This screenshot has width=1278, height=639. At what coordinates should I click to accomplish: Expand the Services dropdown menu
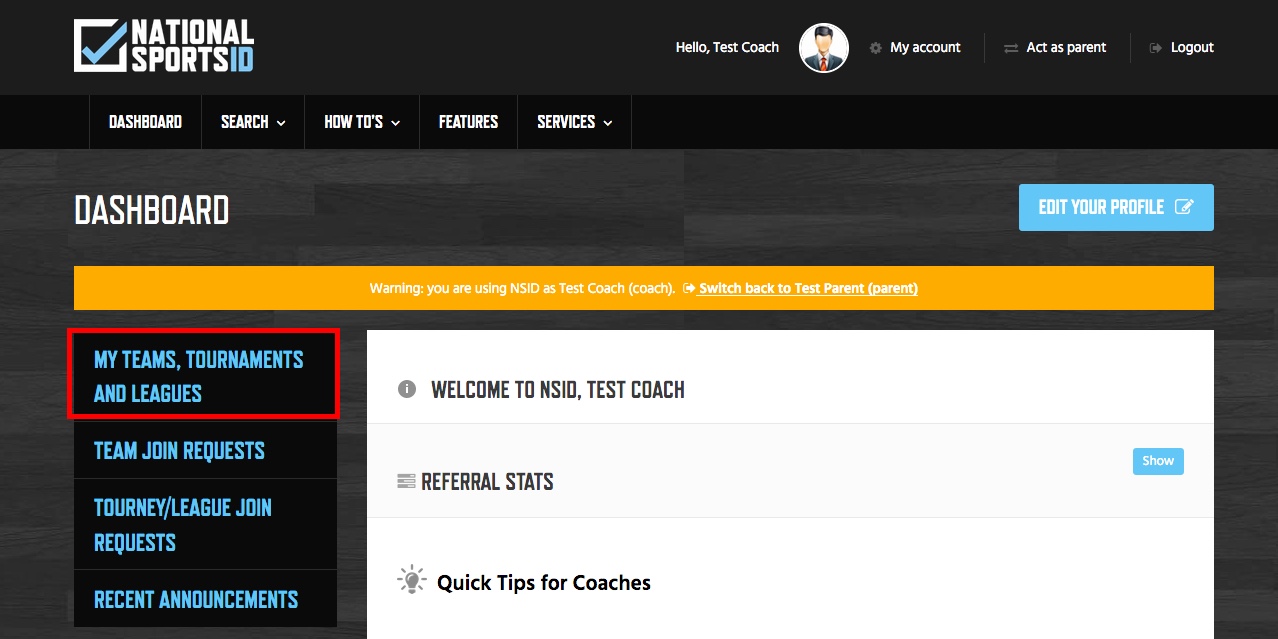(x=575, y=122)
